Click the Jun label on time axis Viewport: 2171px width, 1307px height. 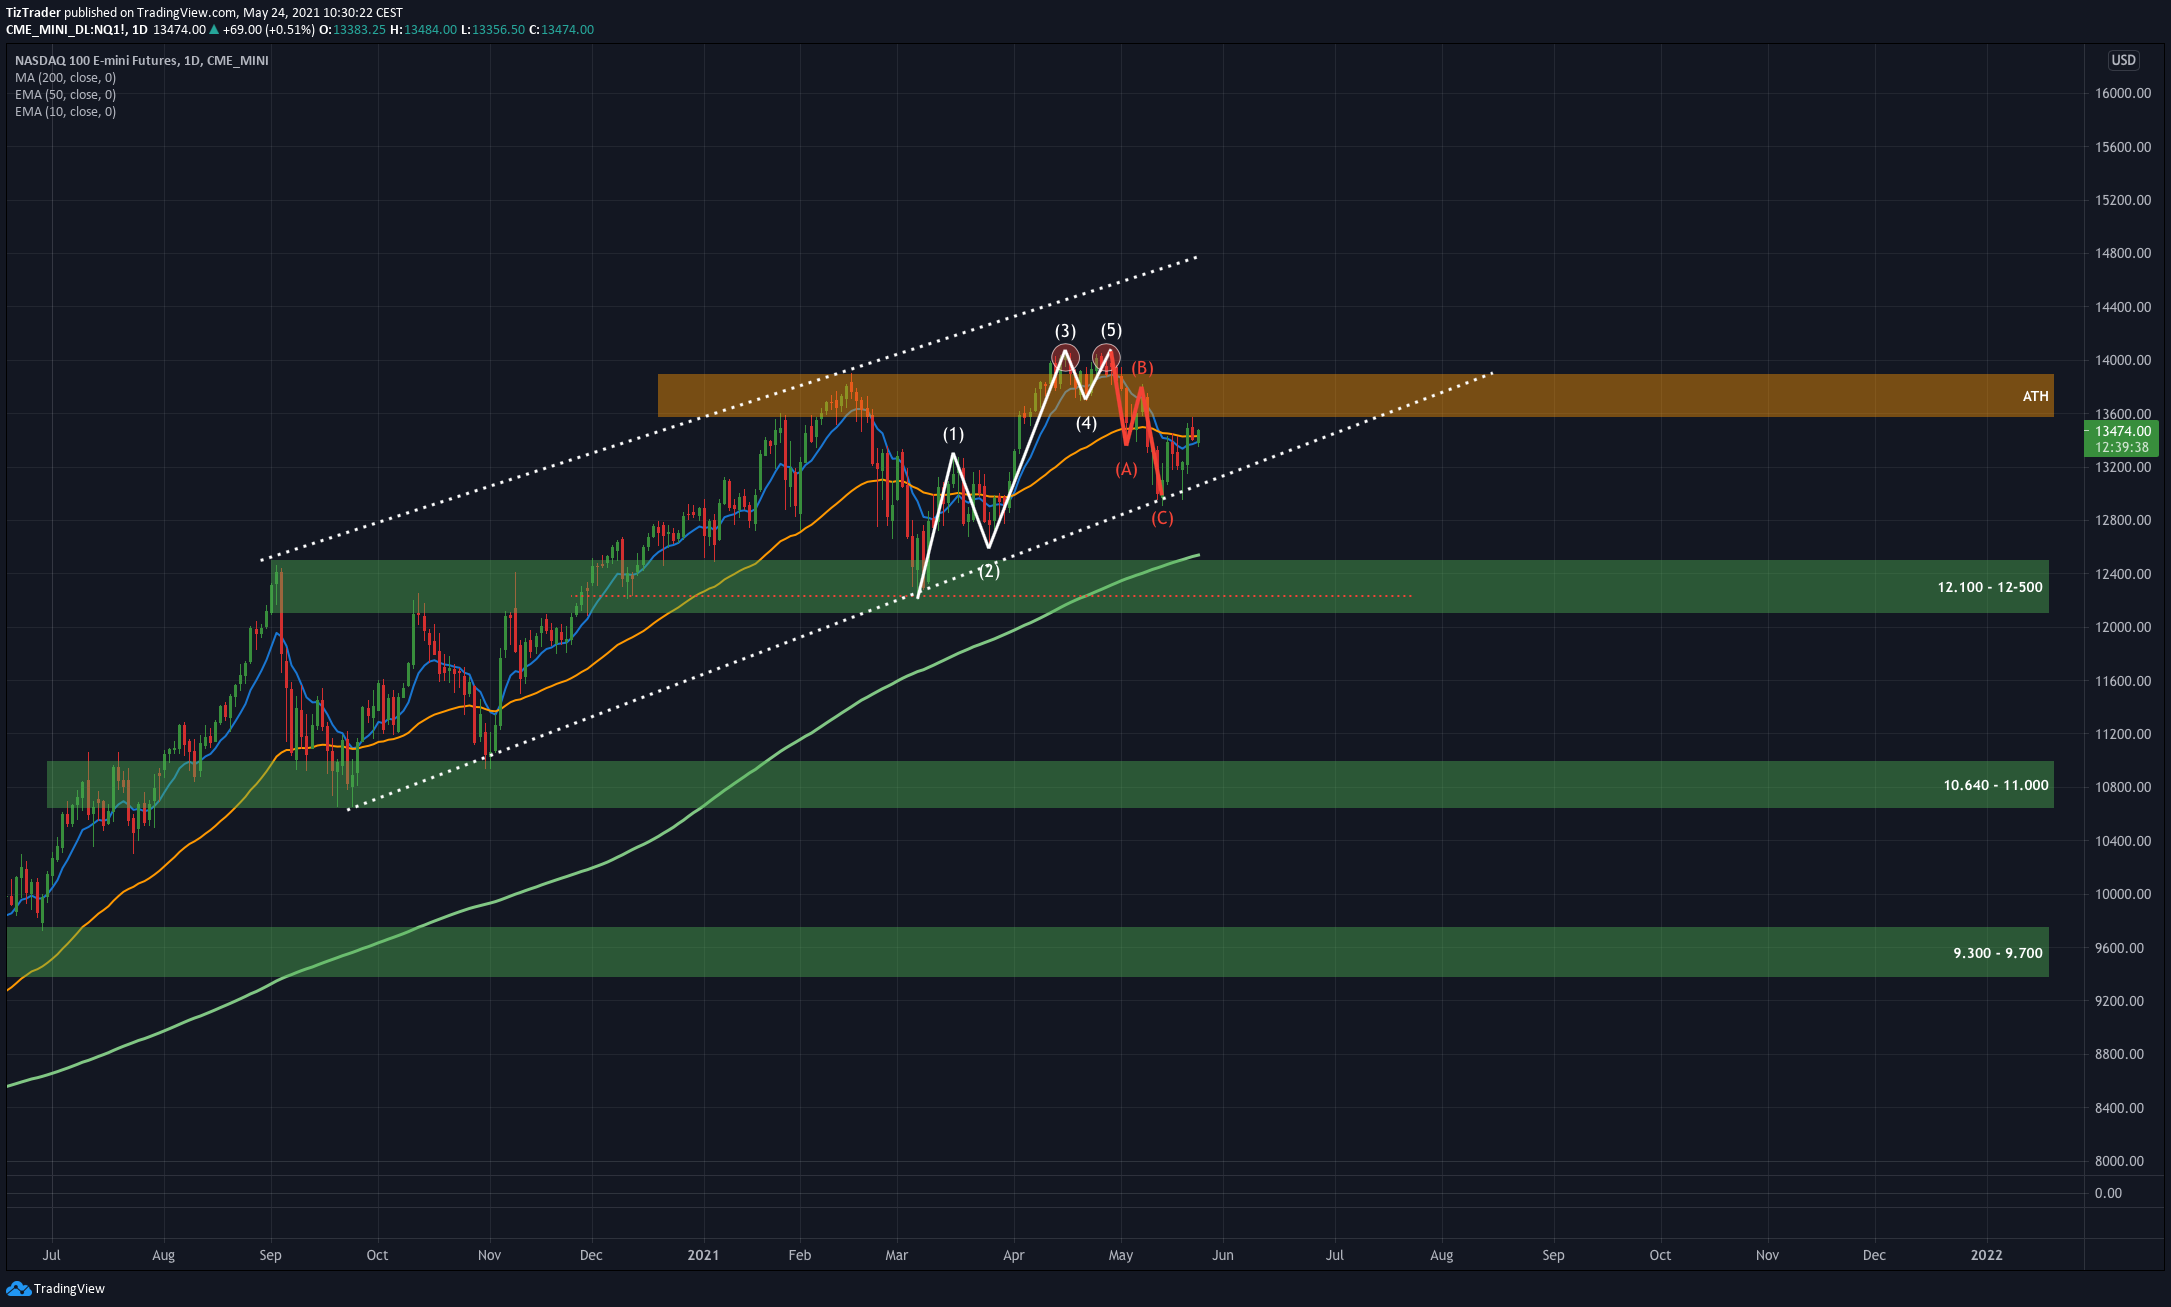coord(1222,1255)
